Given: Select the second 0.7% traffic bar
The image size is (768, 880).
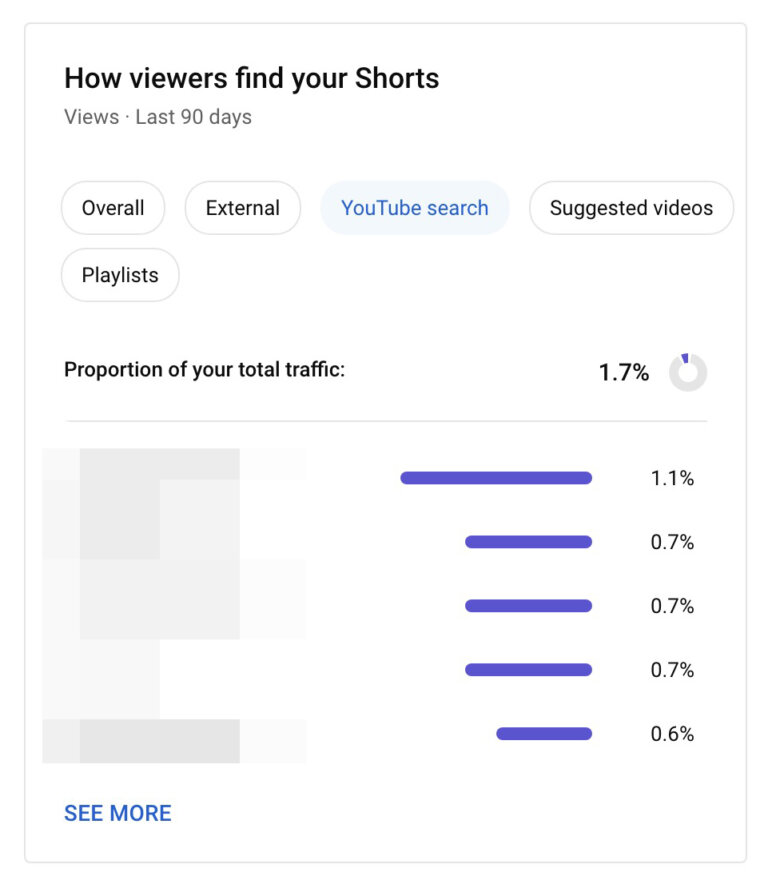Looking at the screenshot, I should 528,605.
